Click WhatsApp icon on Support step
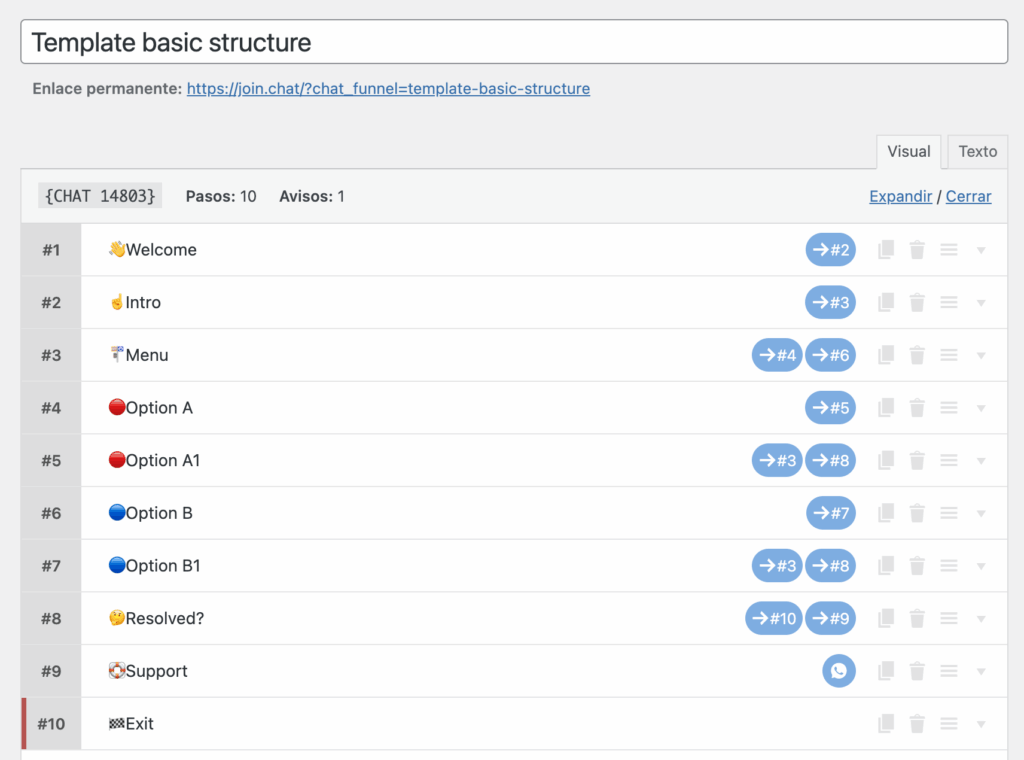The height and width of the screenshot is (760, 1024). 839,671
